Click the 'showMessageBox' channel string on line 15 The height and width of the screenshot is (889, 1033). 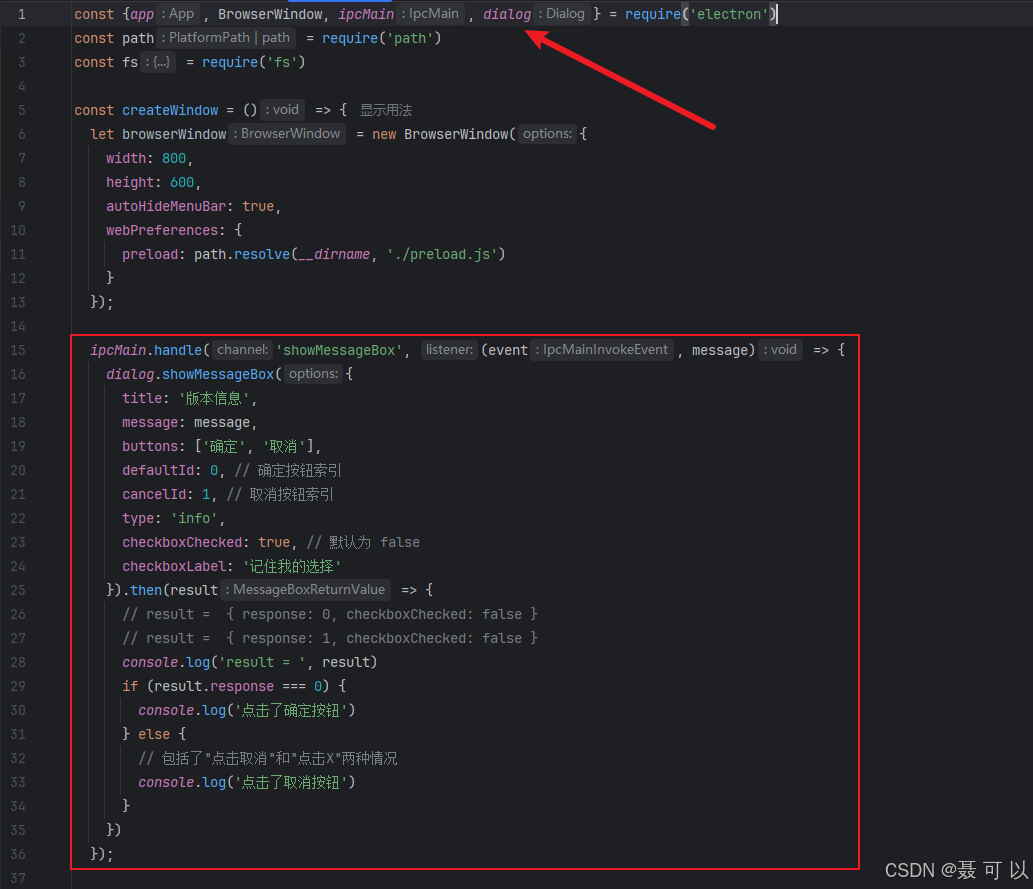[339, 350]
